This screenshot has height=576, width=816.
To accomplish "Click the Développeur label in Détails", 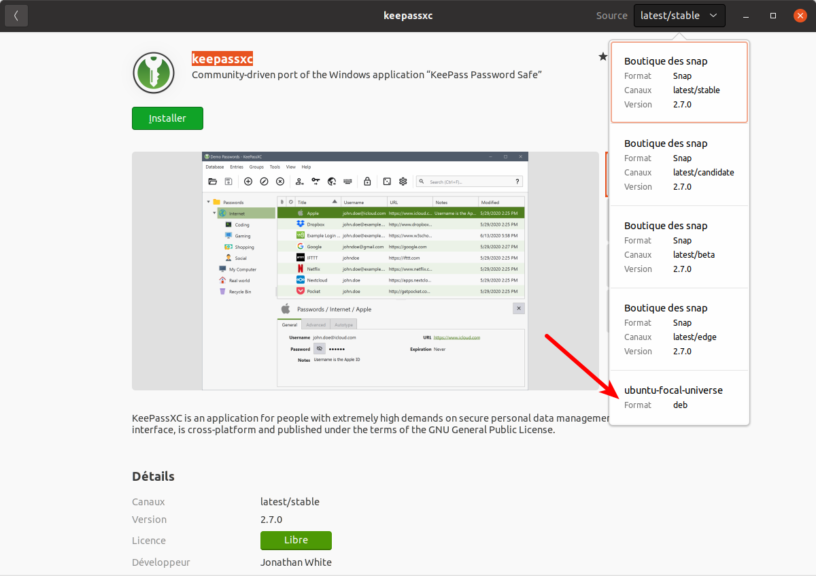I will [161, 562].
